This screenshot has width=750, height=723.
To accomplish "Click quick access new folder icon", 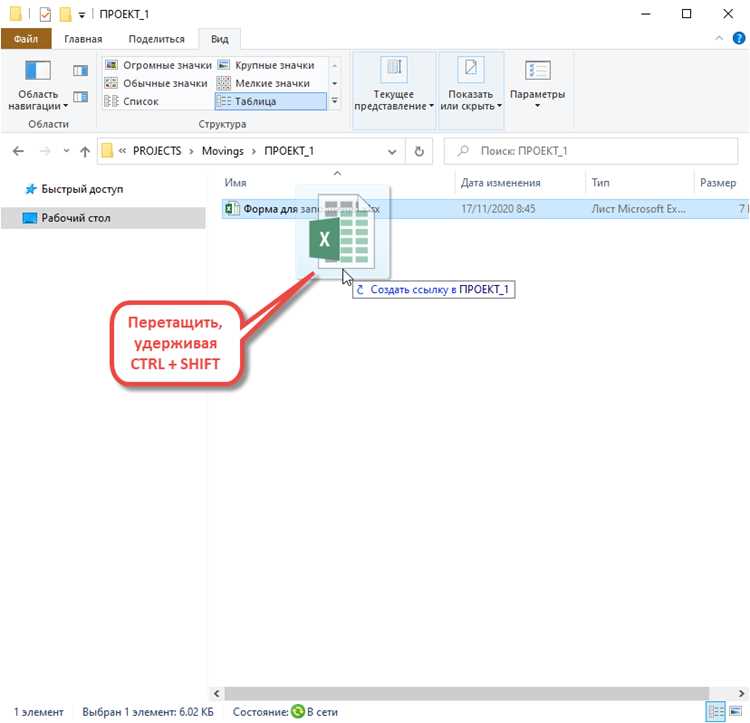I will (66, 14).
